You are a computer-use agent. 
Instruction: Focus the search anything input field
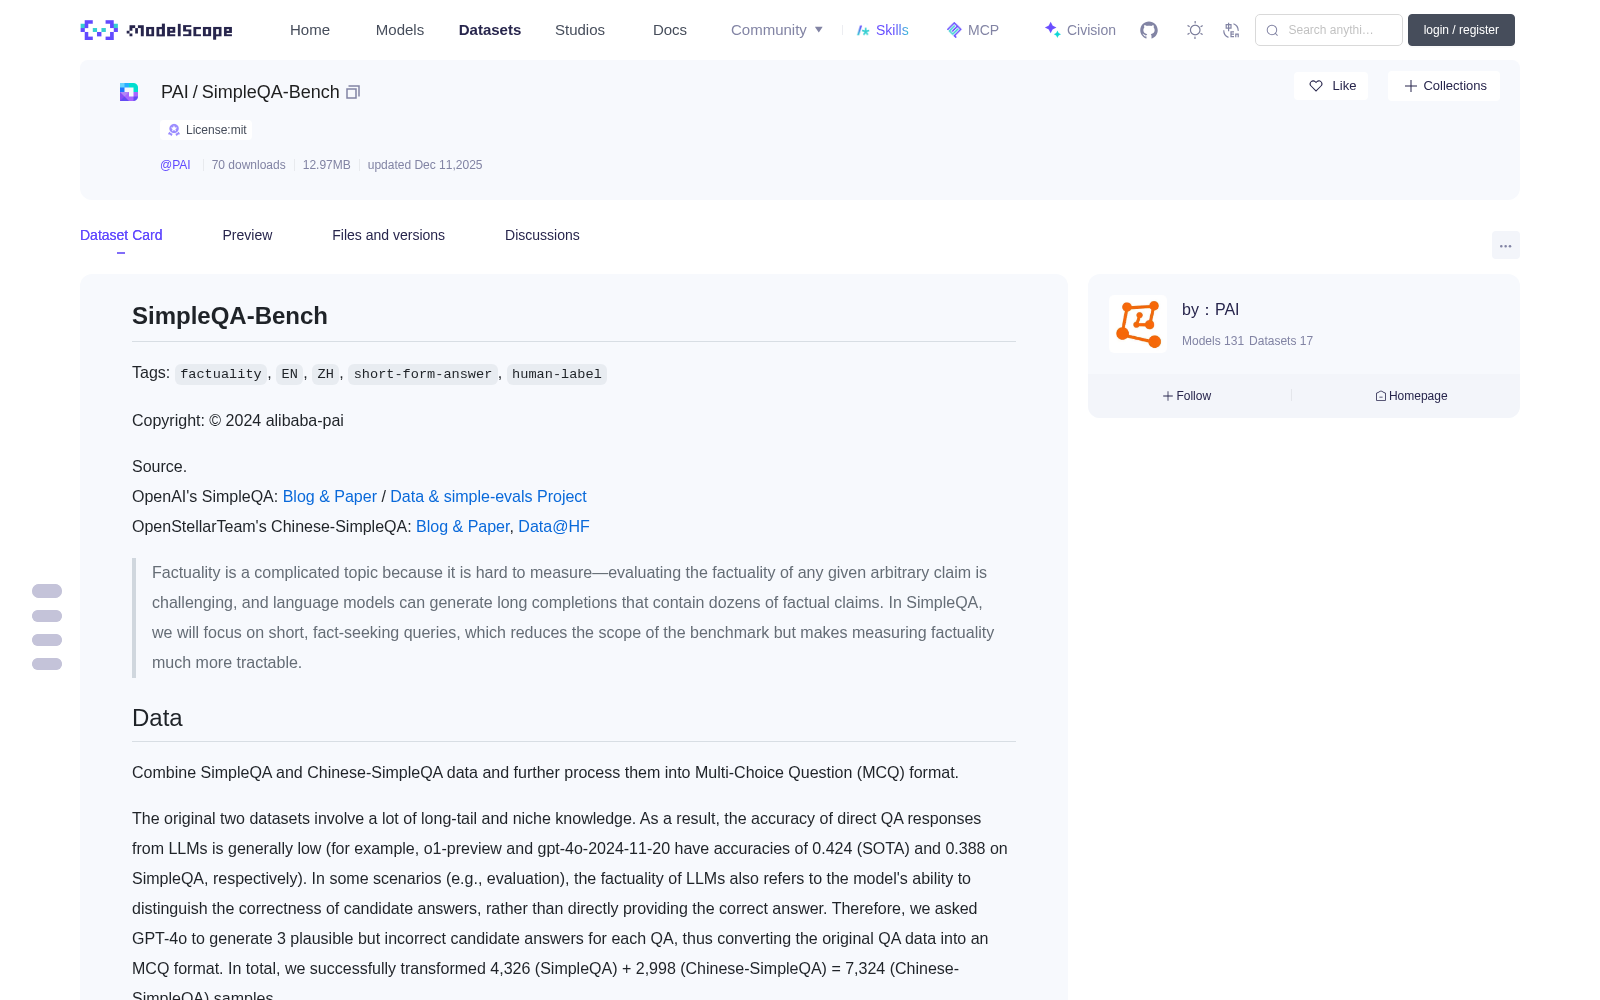coord(1329,30)
